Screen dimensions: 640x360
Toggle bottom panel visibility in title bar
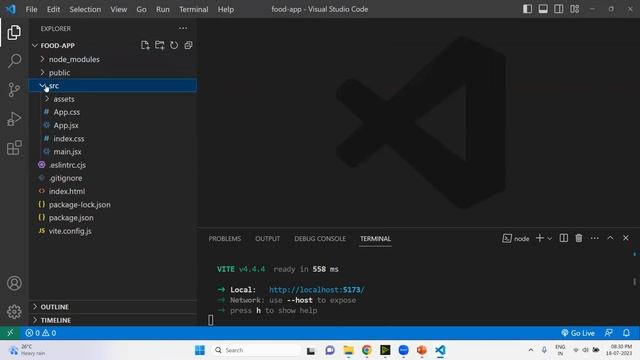pyautogui.click(x=543, y=9)
